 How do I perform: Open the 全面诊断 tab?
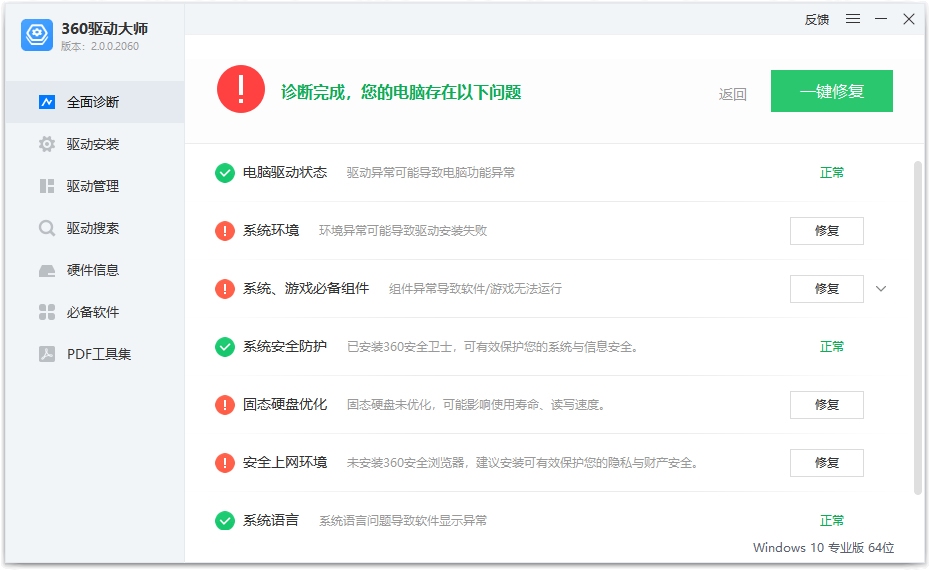[x=95, y=102]
